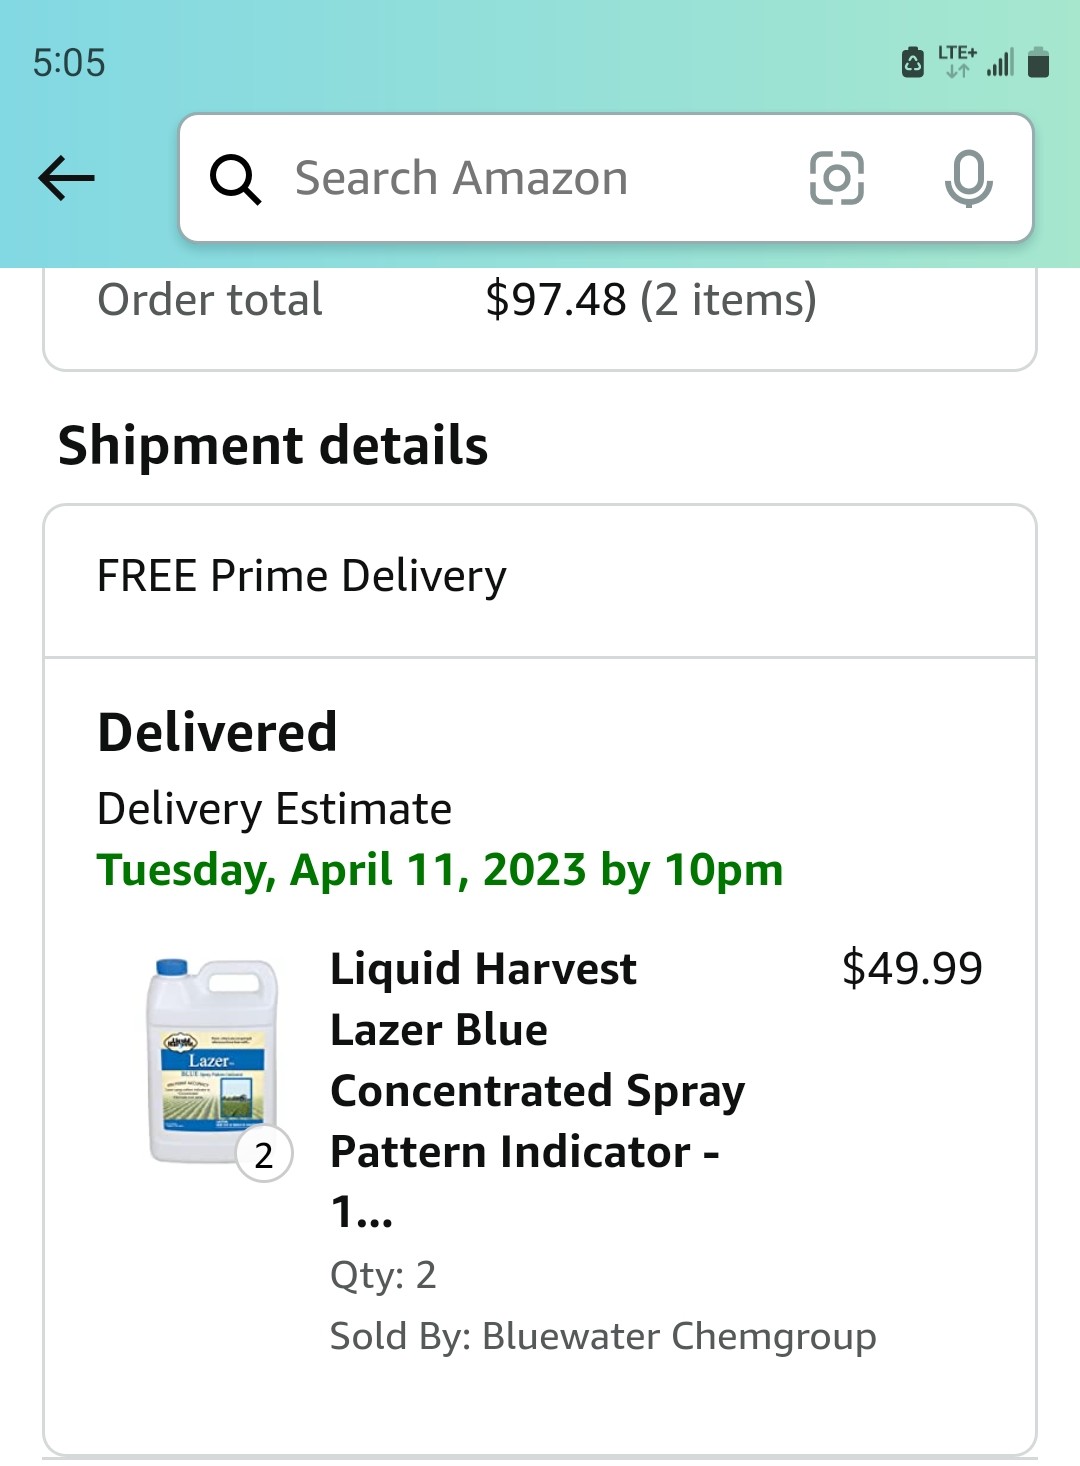Screen dimensions: 1080x1466
Task: Tap the $49.99 item price
Action: point(912,968)
